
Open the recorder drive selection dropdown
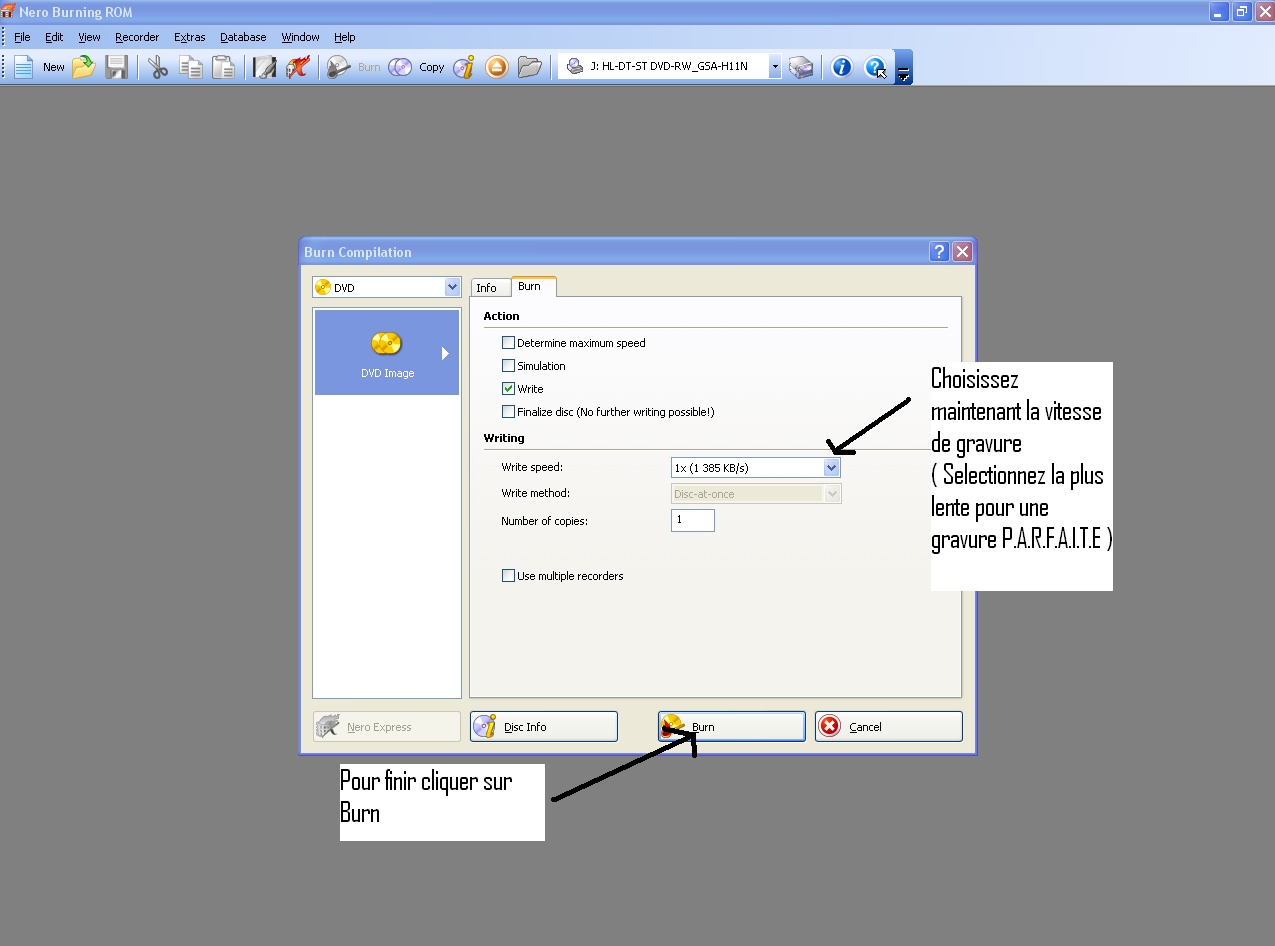click(x=774, y=67)
